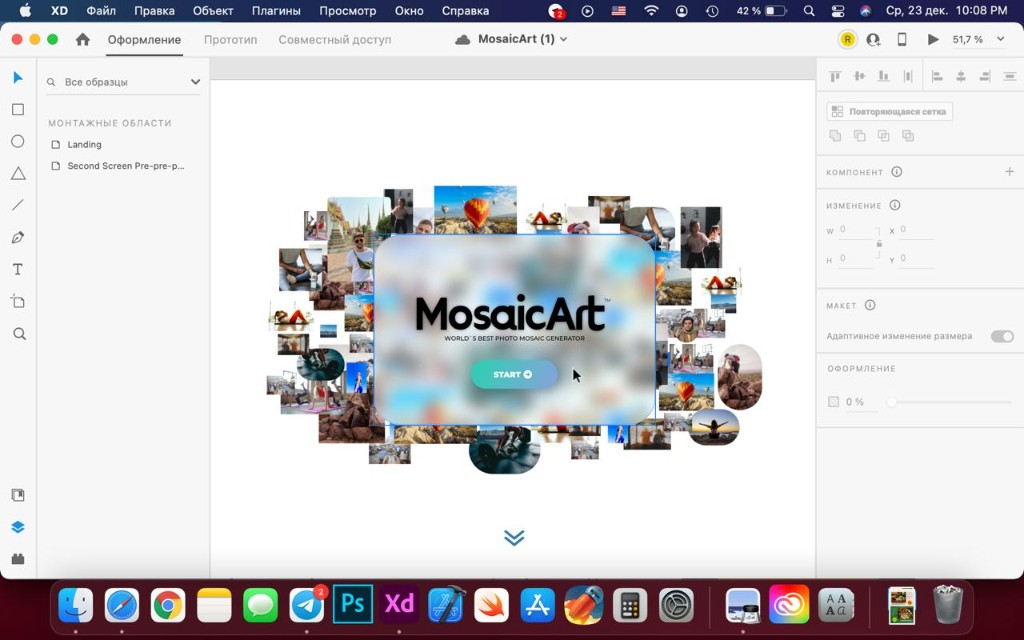Adjust the opacity slider handle

tap(891, 402)
